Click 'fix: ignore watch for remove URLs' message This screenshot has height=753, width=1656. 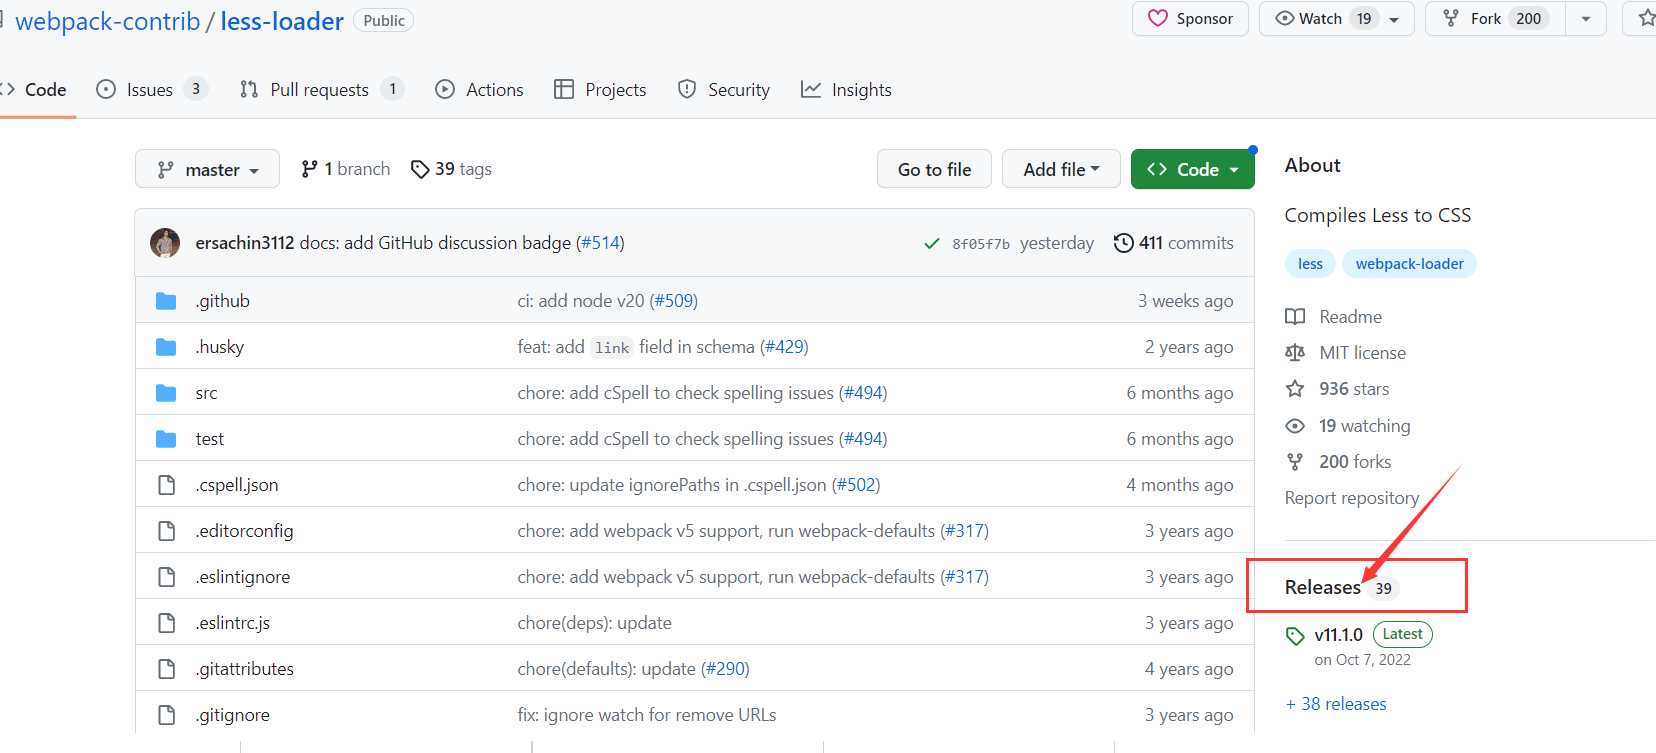pos(646,715)
